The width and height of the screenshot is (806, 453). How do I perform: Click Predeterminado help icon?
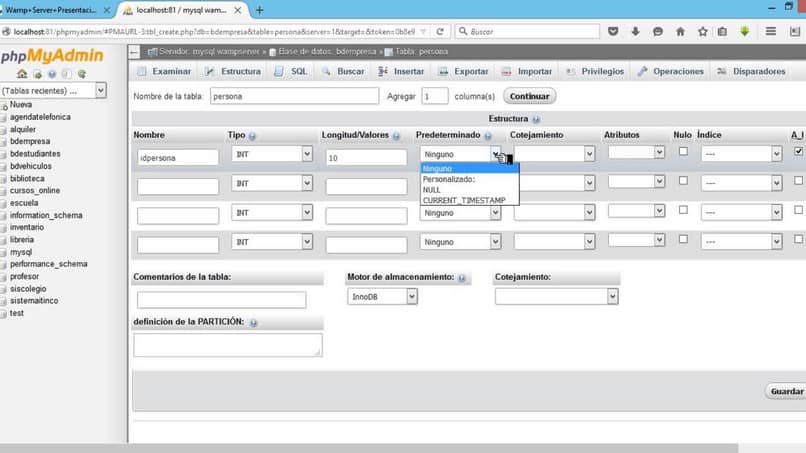(488, 136)
